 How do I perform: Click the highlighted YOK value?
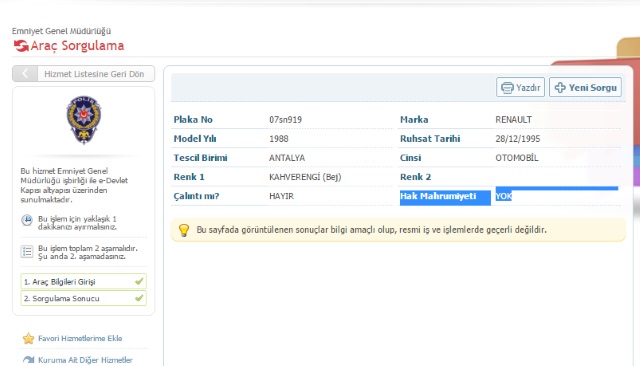[504, 196]
